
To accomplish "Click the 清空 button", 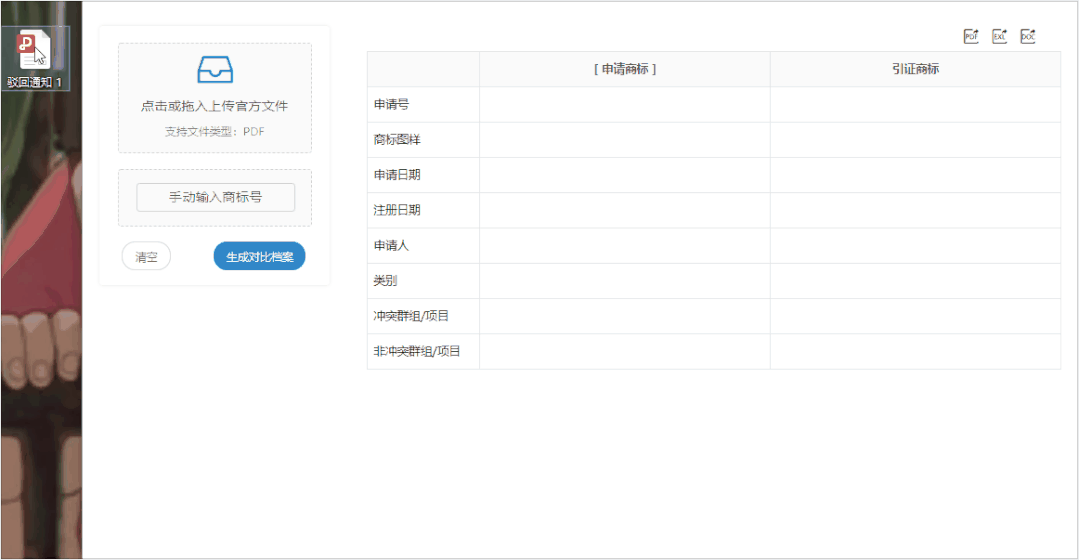I will [x=146, y=257].
